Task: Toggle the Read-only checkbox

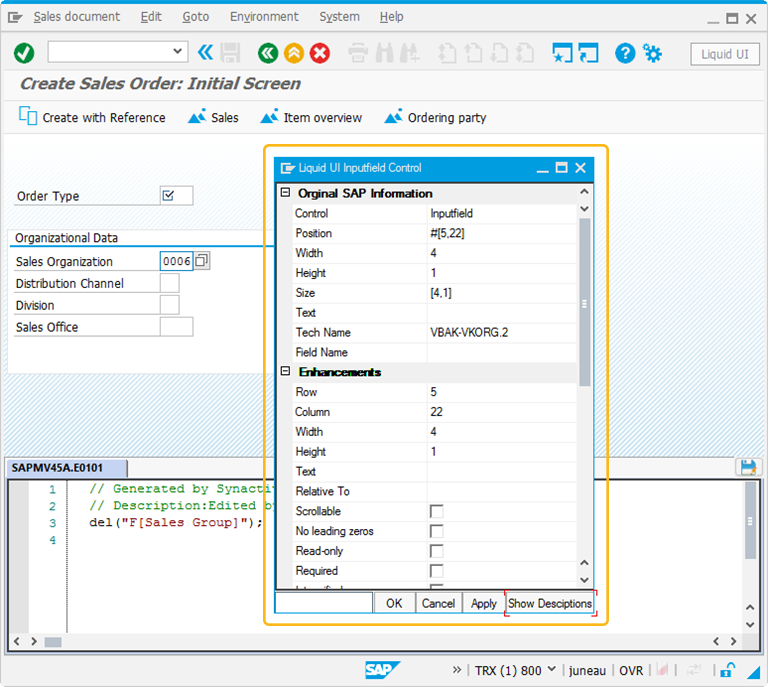Action: coord(436,551)
